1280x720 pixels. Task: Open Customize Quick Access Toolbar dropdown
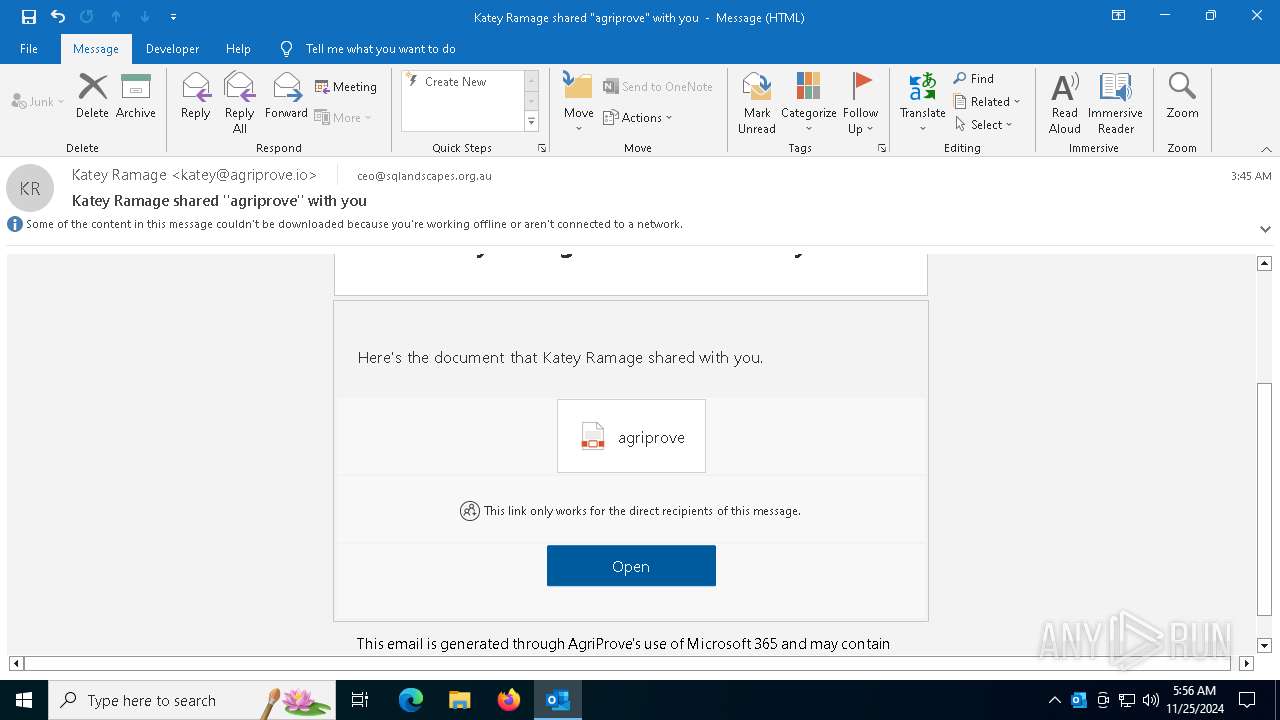click(173, 17)
